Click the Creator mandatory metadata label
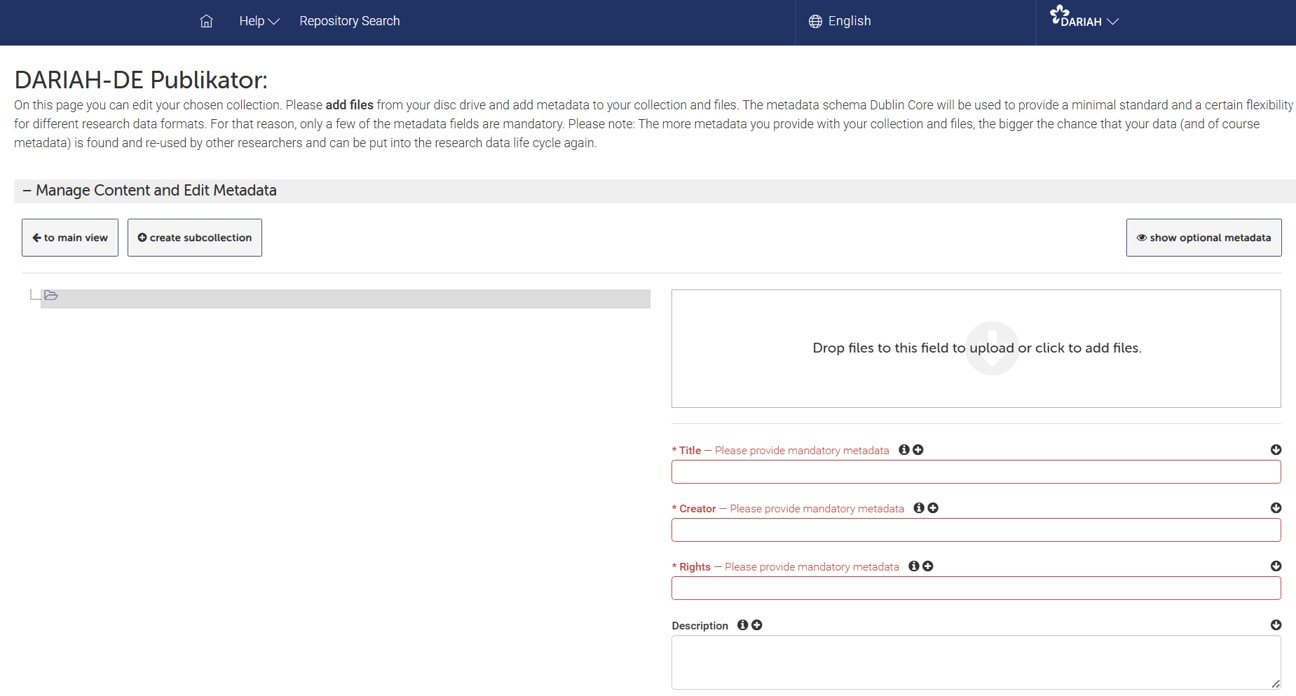 (x=788, y=509)
